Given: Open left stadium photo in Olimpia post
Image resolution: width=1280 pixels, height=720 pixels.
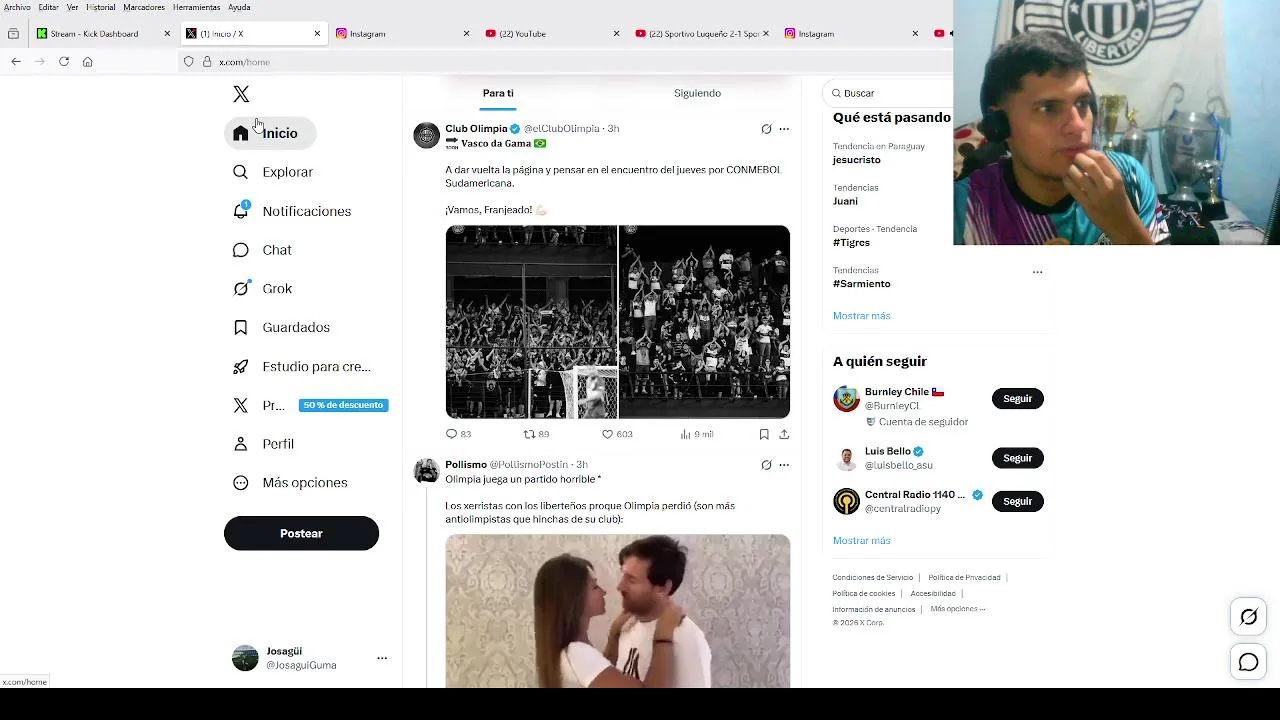Looking at the screenshot, I should click(531, 322).
